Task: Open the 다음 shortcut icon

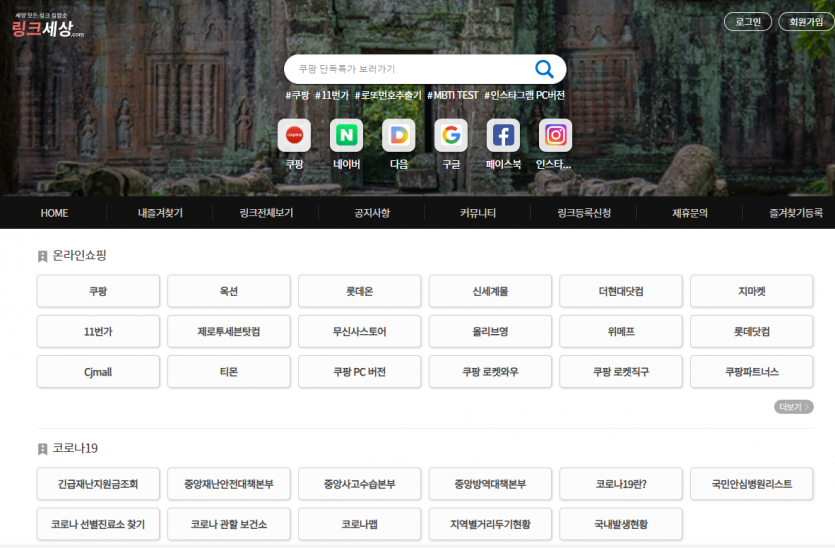Action: click(x=399, y=135)
